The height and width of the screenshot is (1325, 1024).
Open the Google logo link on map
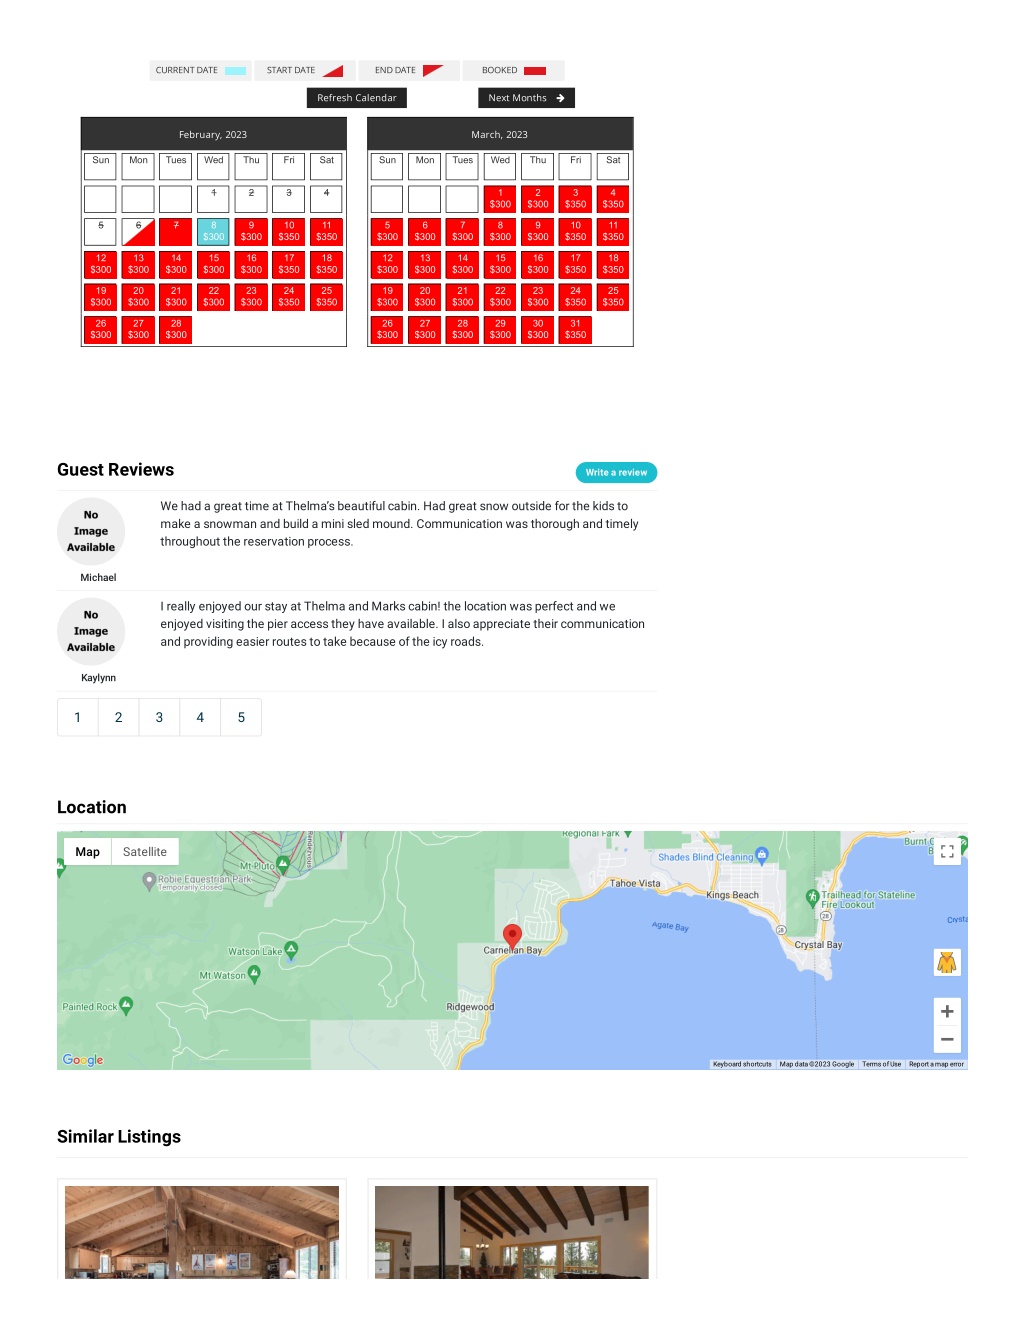83,1060
